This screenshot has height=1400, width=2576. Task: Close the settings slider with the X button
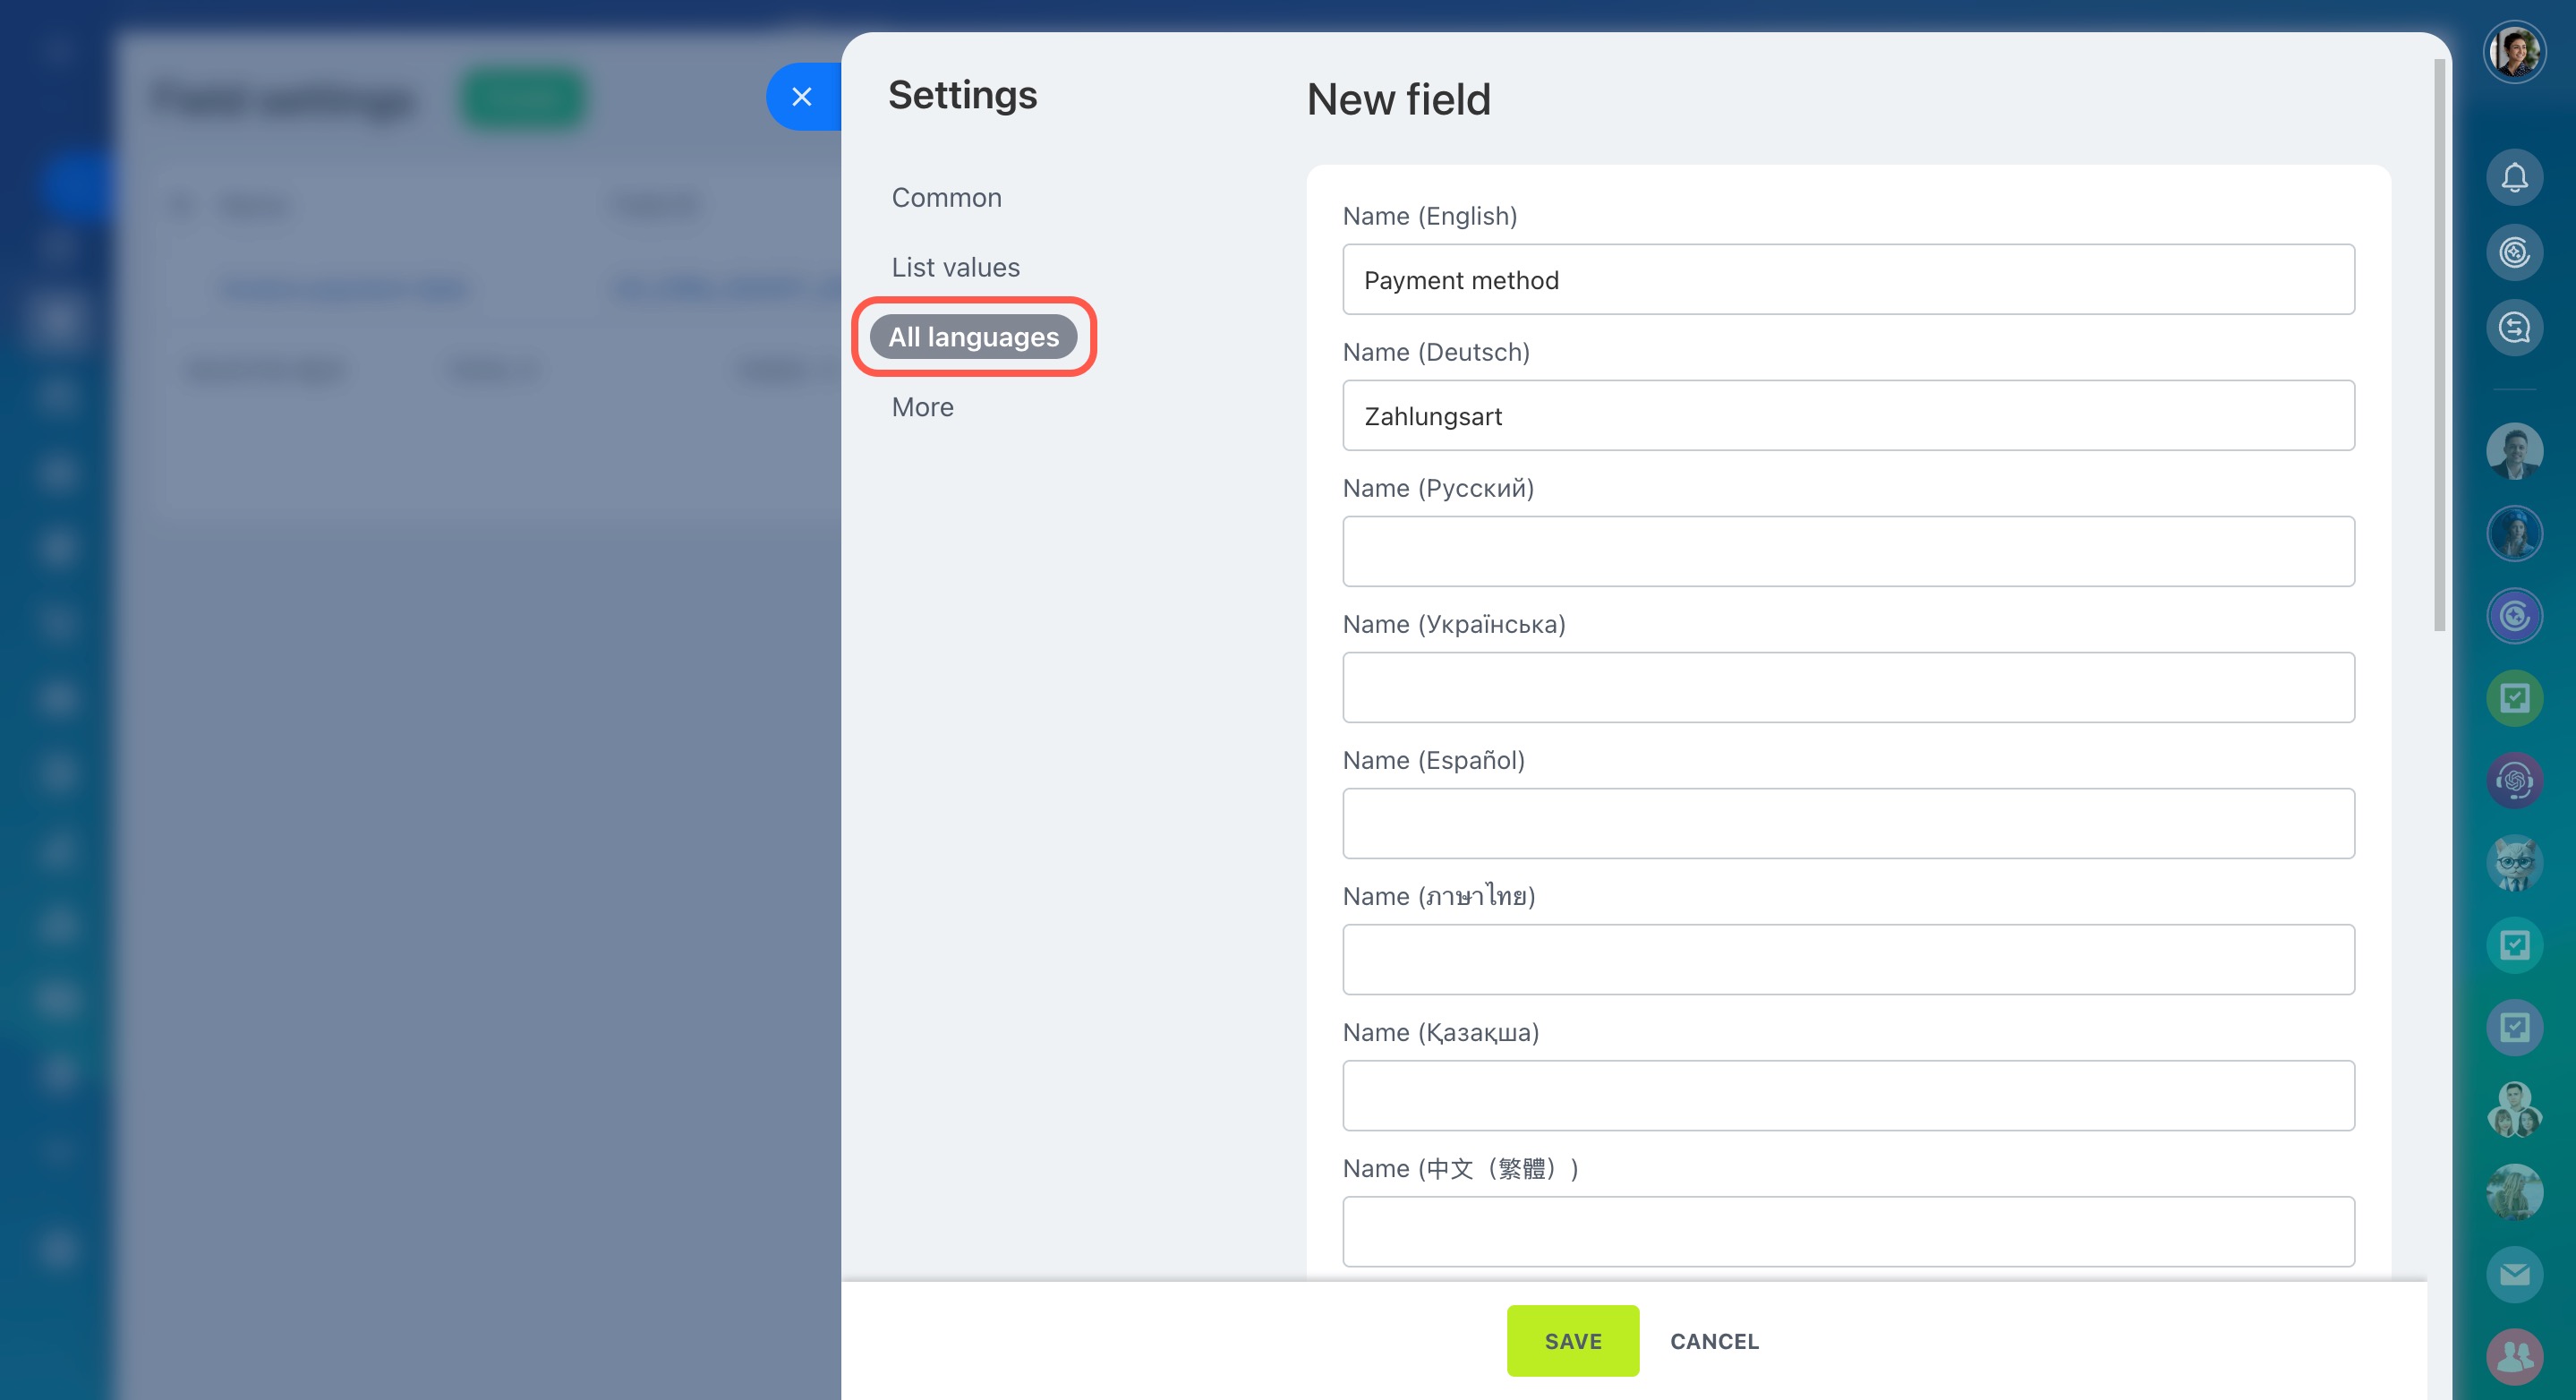coord(801,97)
